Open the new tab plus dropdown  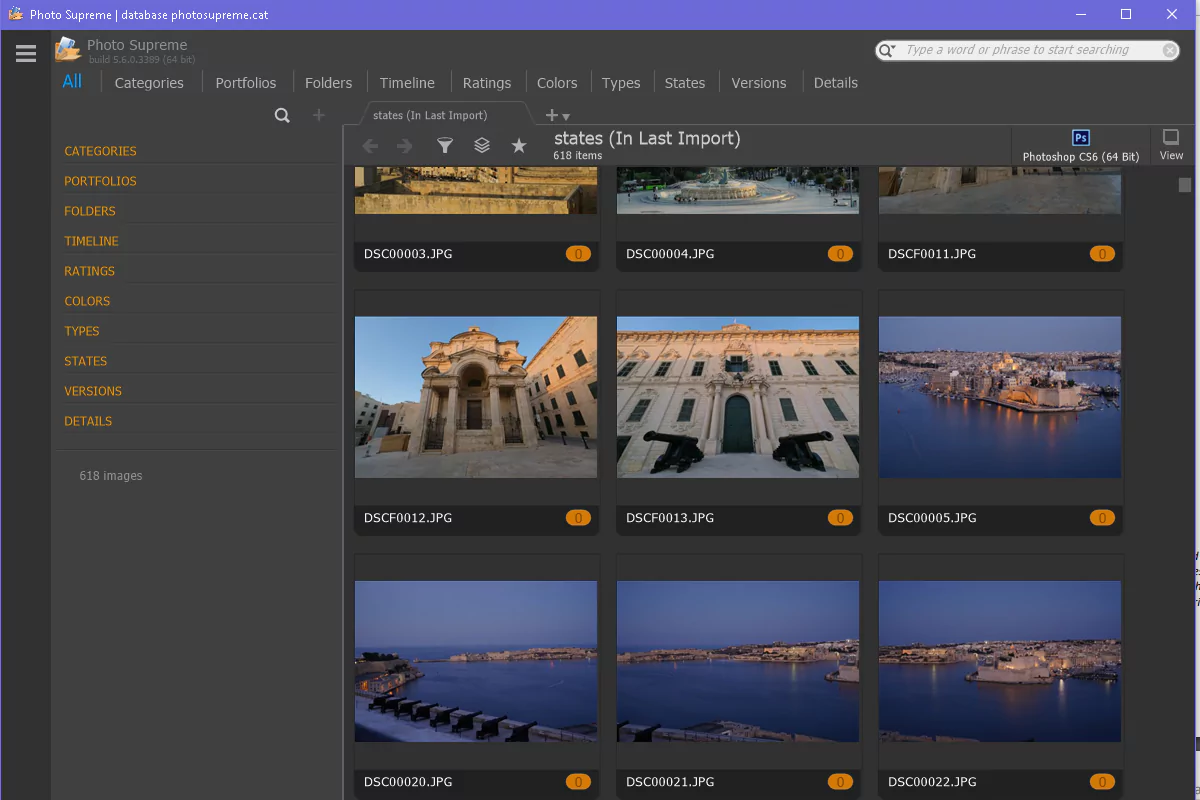click(x=557, y=116)
